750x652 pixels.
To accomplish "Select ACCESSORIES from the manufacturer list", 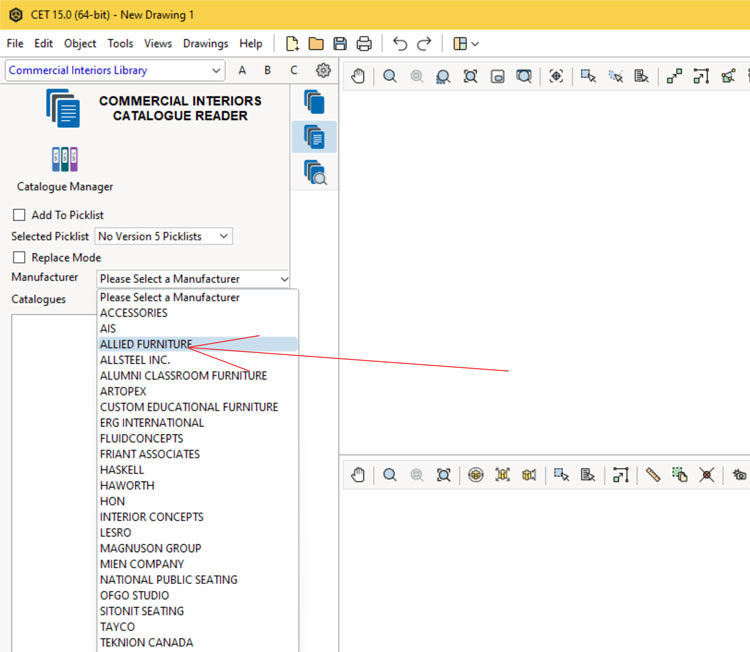I will (198, 313).
